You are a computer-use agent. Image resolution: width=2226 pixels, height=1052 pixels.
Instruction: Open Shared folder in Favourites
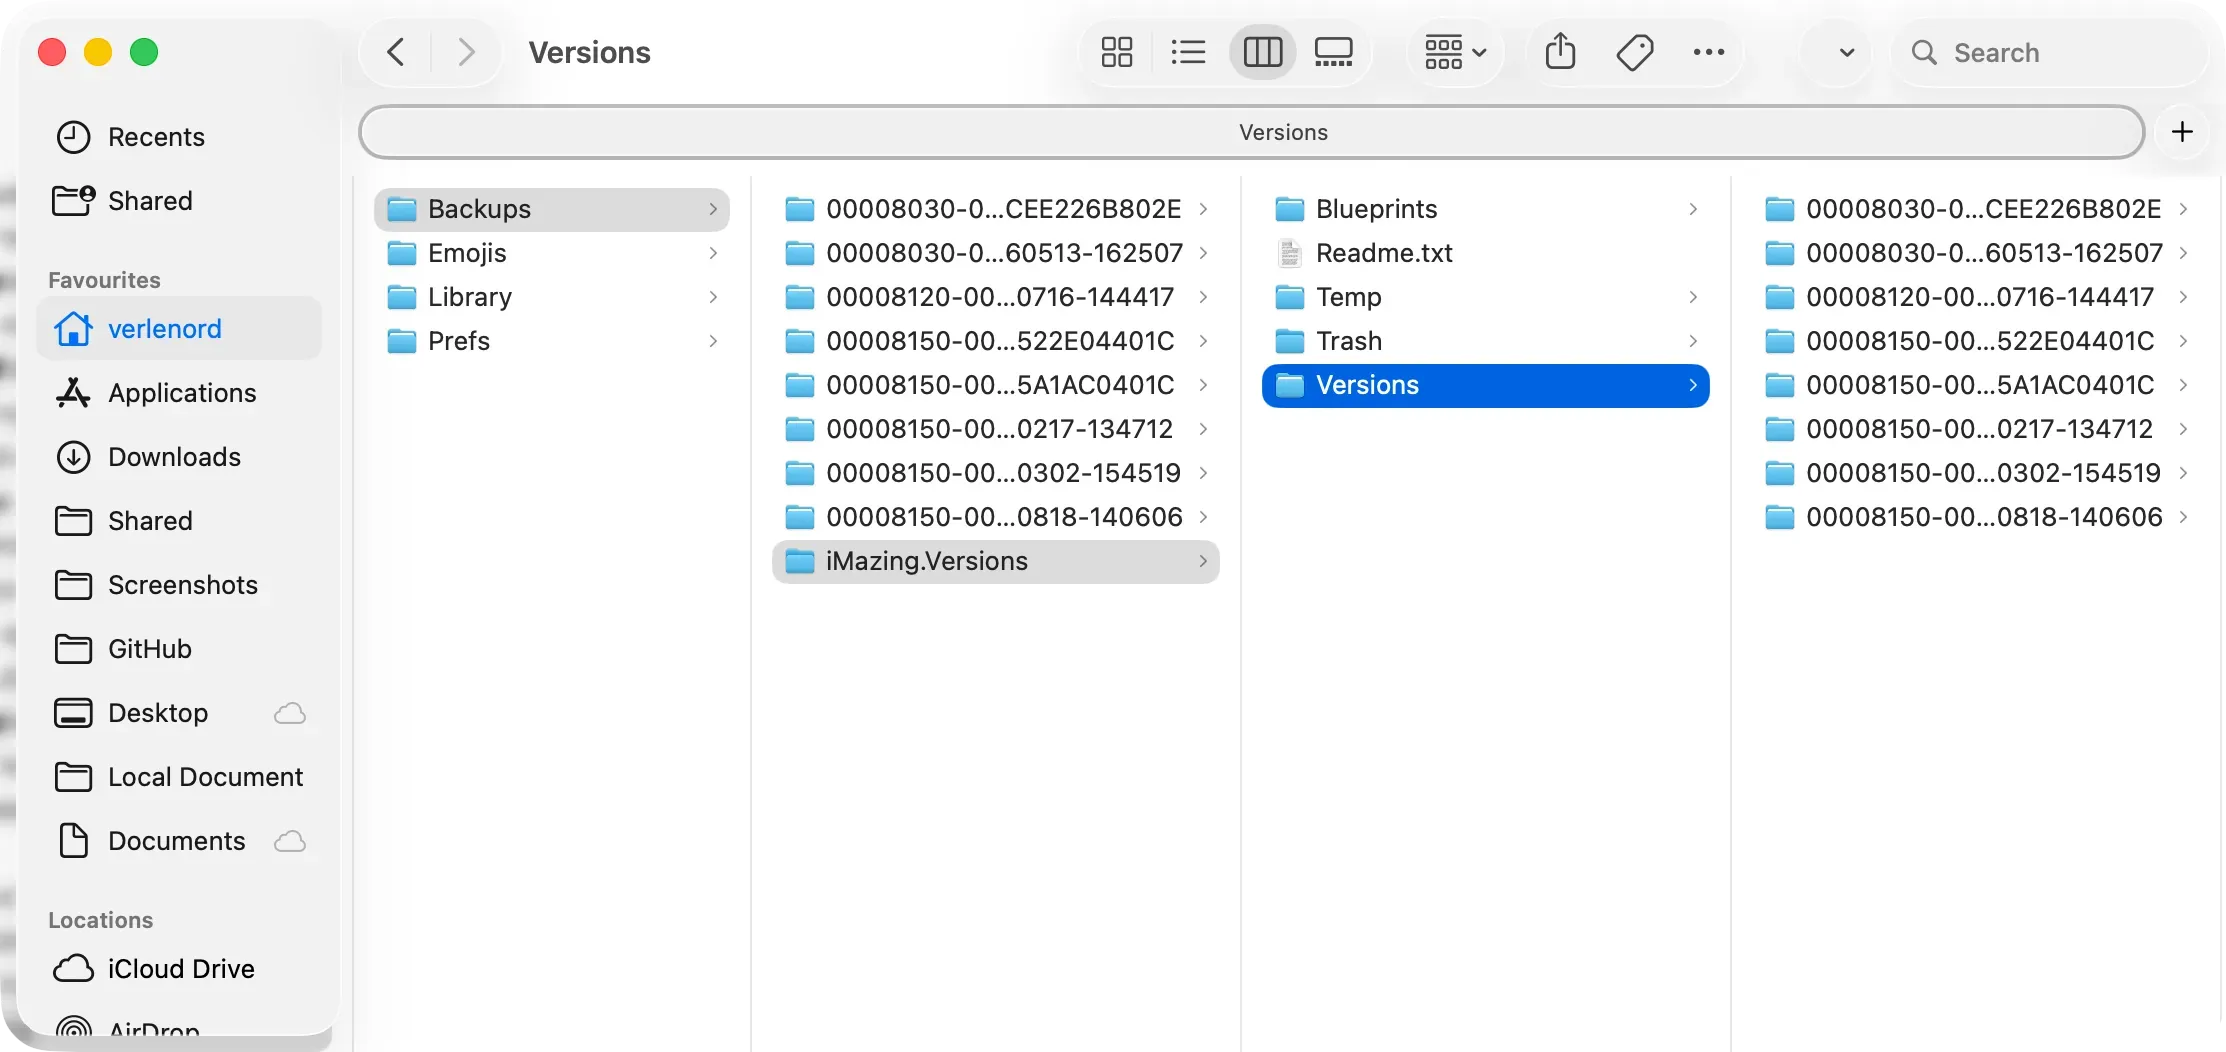(x=180, y=521)
